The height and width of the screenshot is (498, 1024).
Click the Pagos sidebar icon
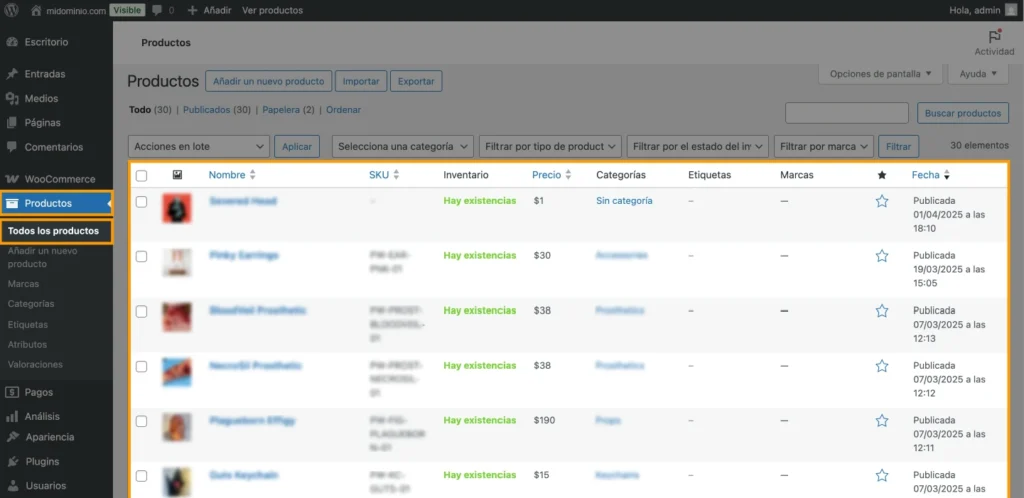pyautogui.click(x=12, y=392)
